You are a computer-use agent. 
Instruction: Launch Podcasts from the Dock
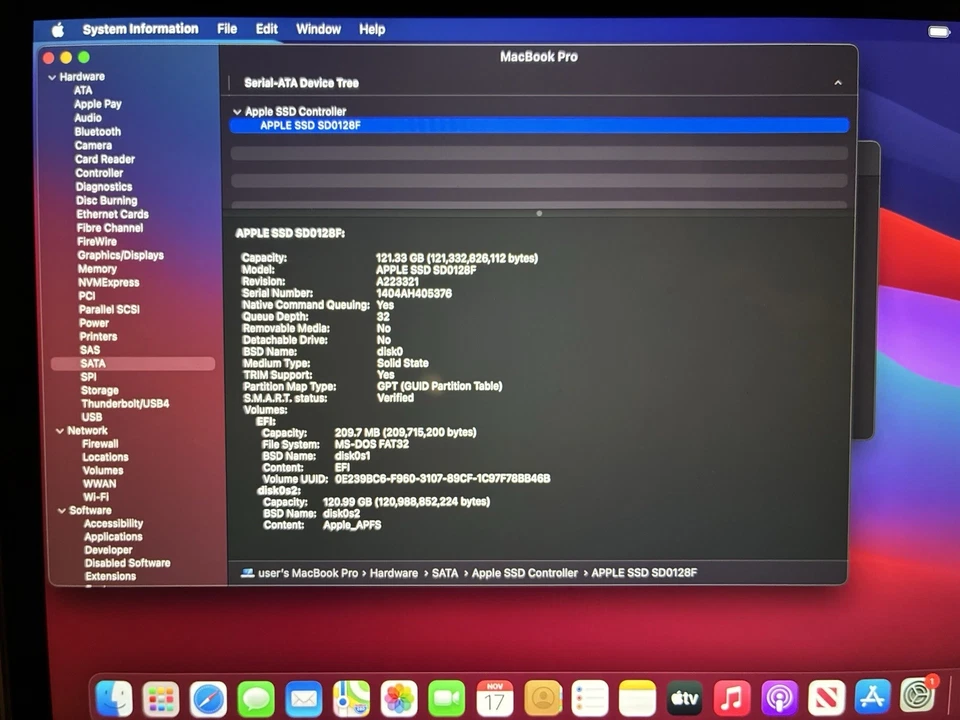click(x=778, y=698)
